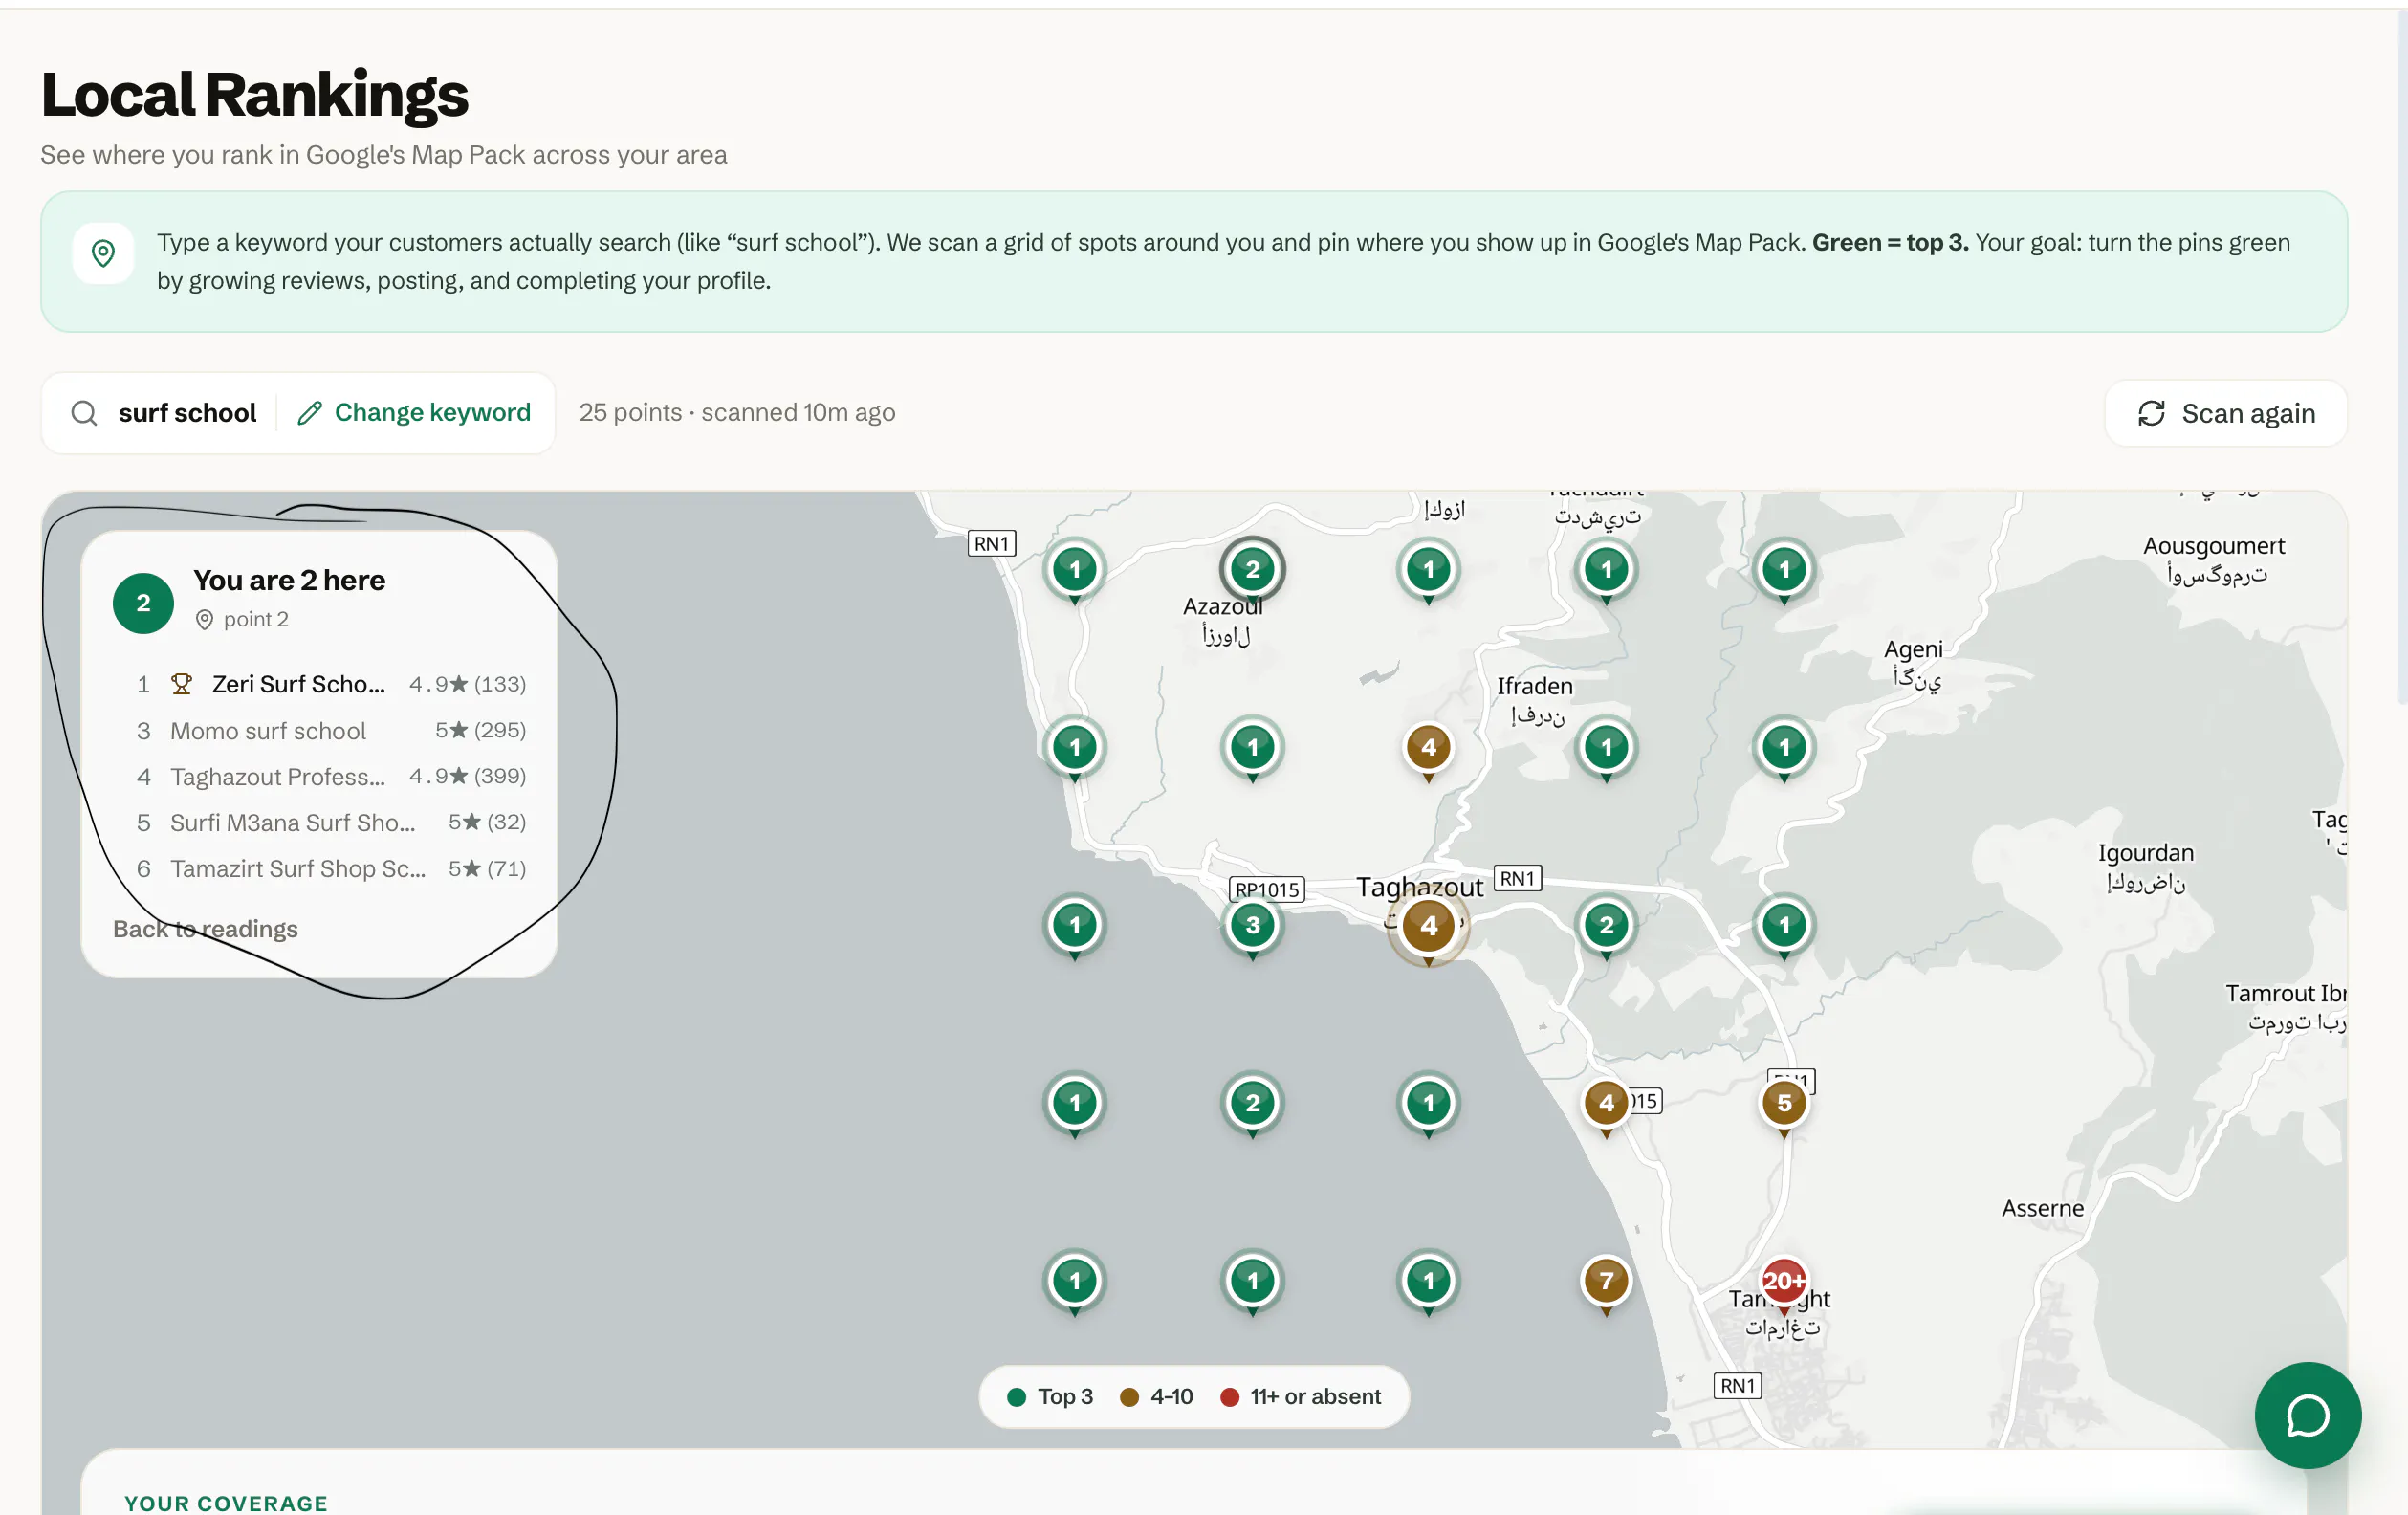Click Change keyword
This screenshot has width=2408, height=1515.
(x=414, y=413)
